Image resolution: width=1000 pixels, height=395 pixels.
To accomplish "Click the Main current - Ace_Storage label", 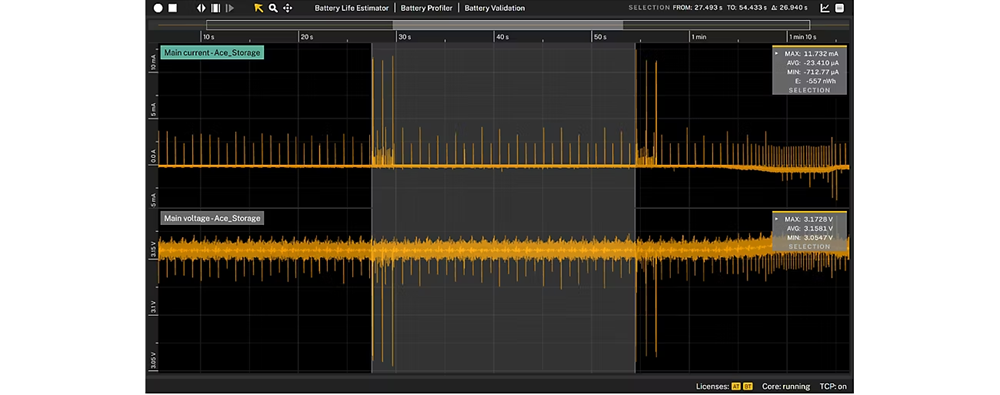I will [212, 53].
